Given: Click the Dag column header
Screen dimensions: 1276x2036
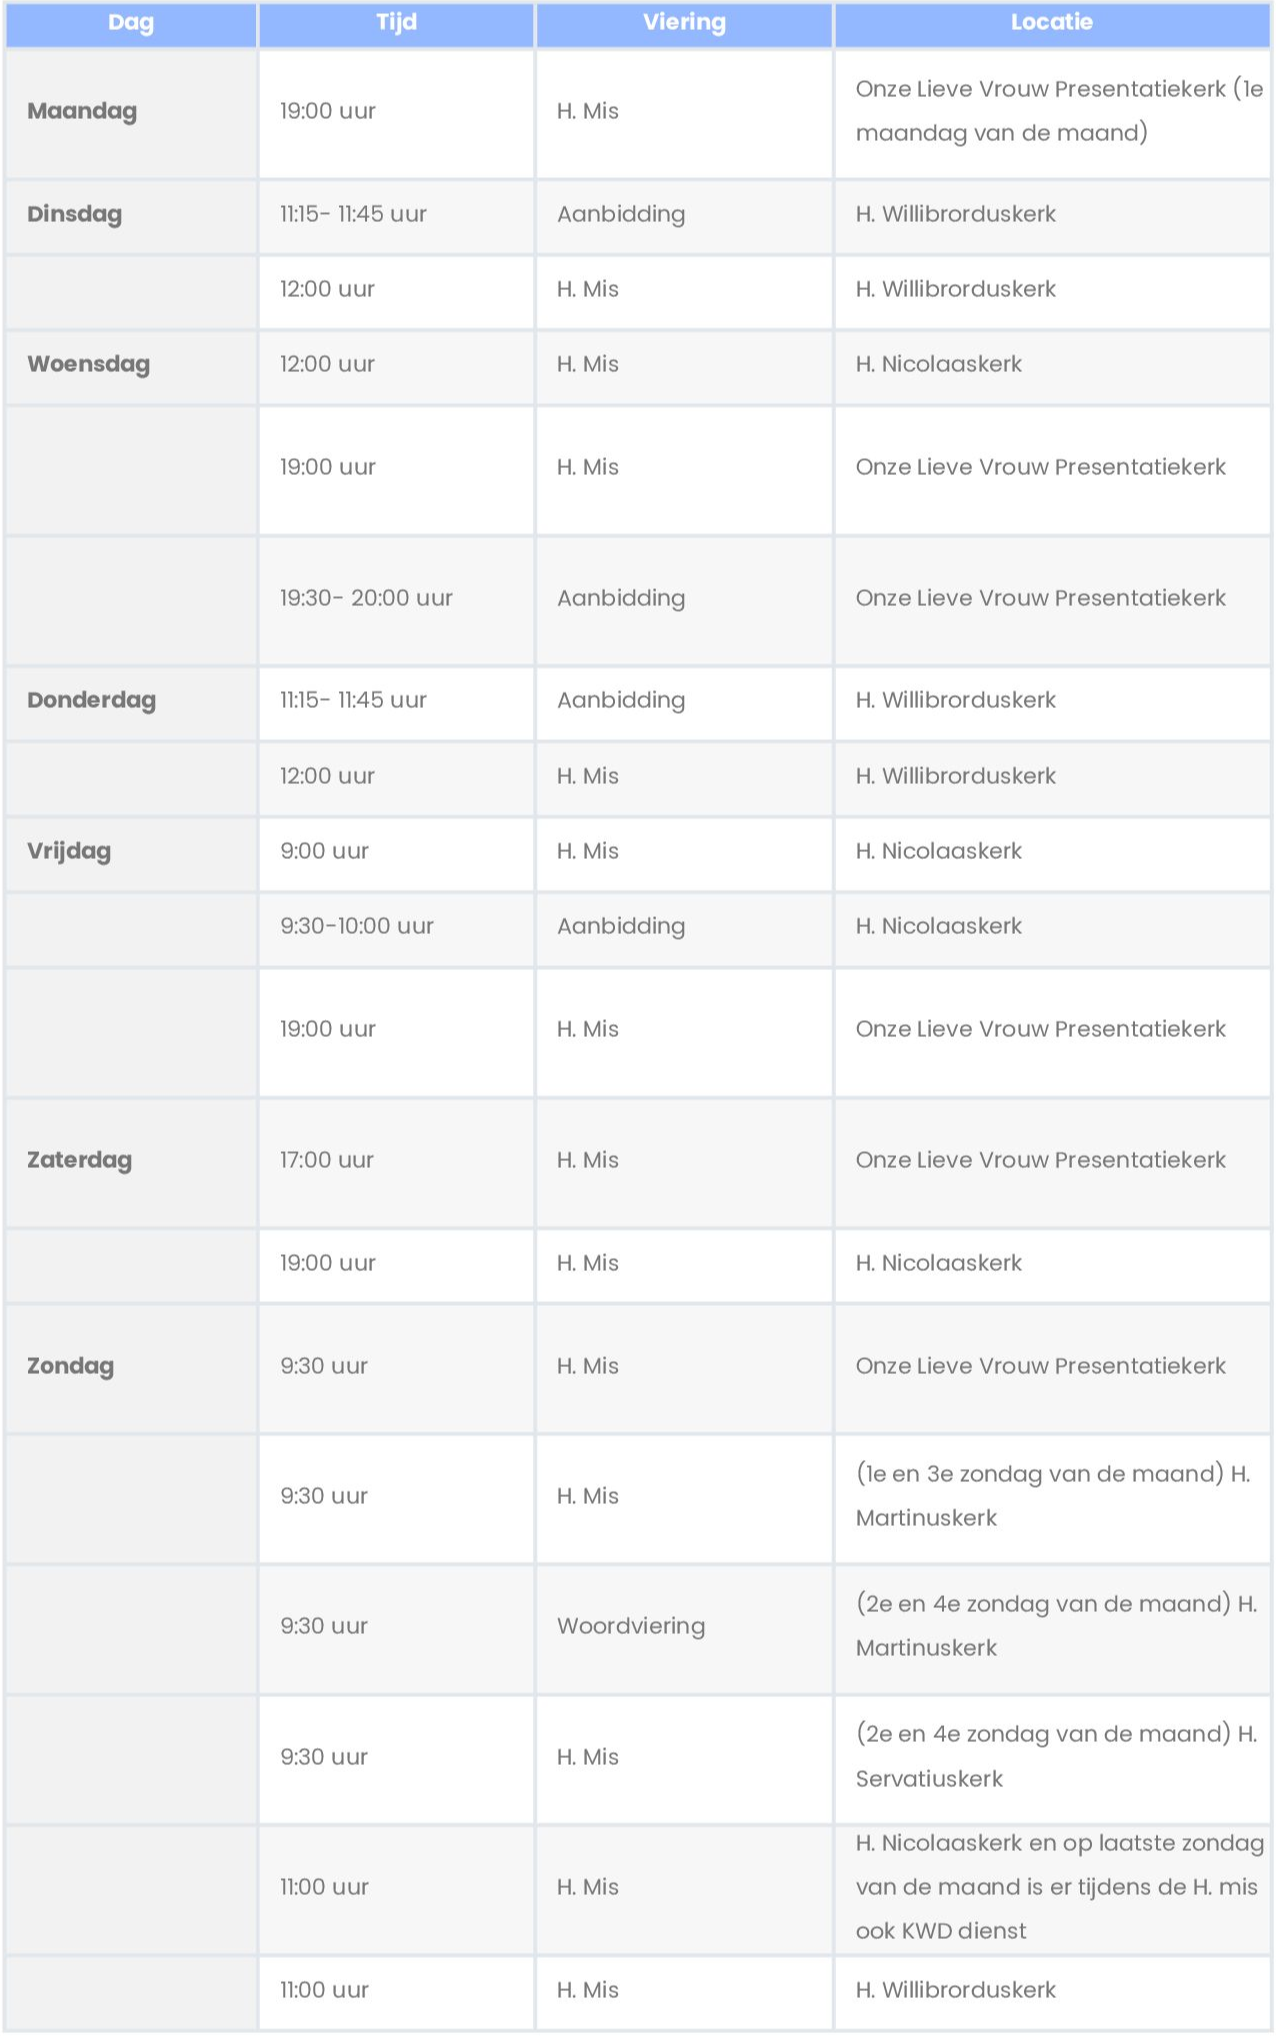Looking at the screenshot, I should pos(131,23).
